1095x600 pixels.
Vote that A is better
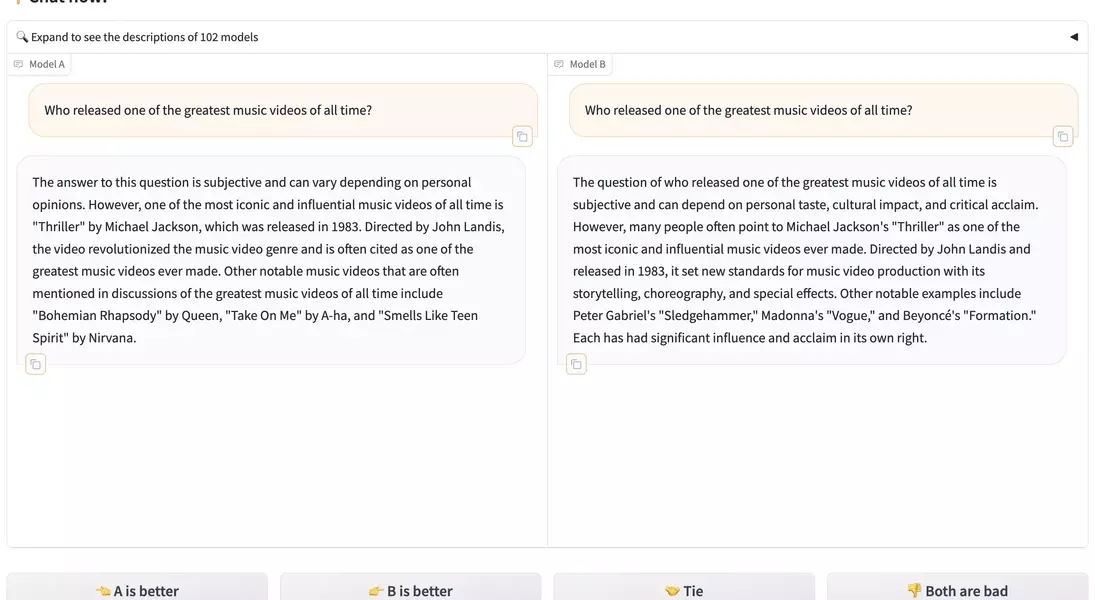point(137,590)
